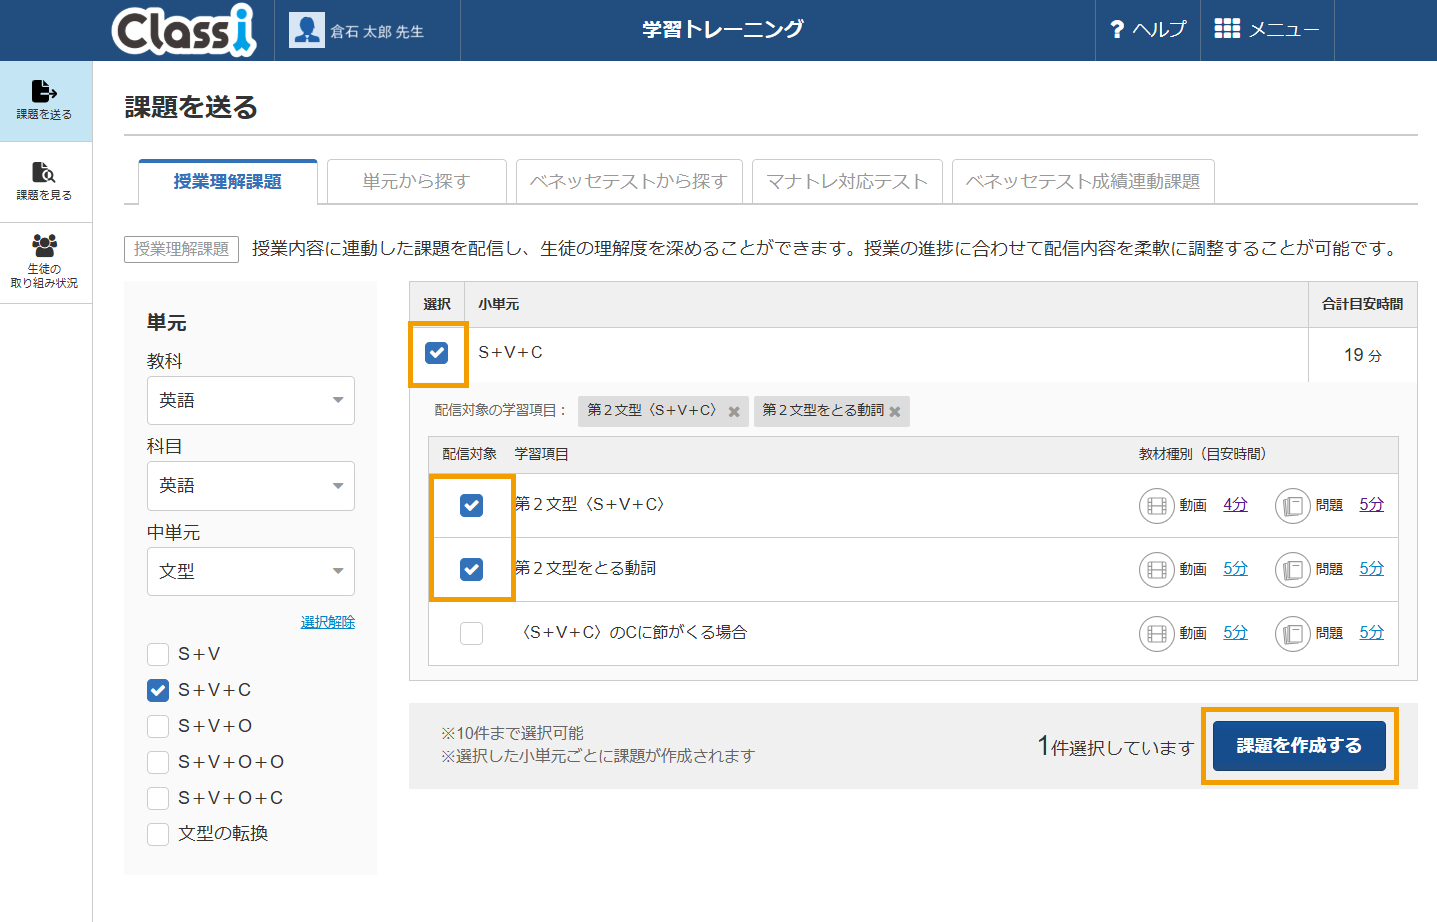Screen dimensions: 1437x922
Task: Click problem icon for 第2文型をとる動詞
Action: coord(1293,570)
